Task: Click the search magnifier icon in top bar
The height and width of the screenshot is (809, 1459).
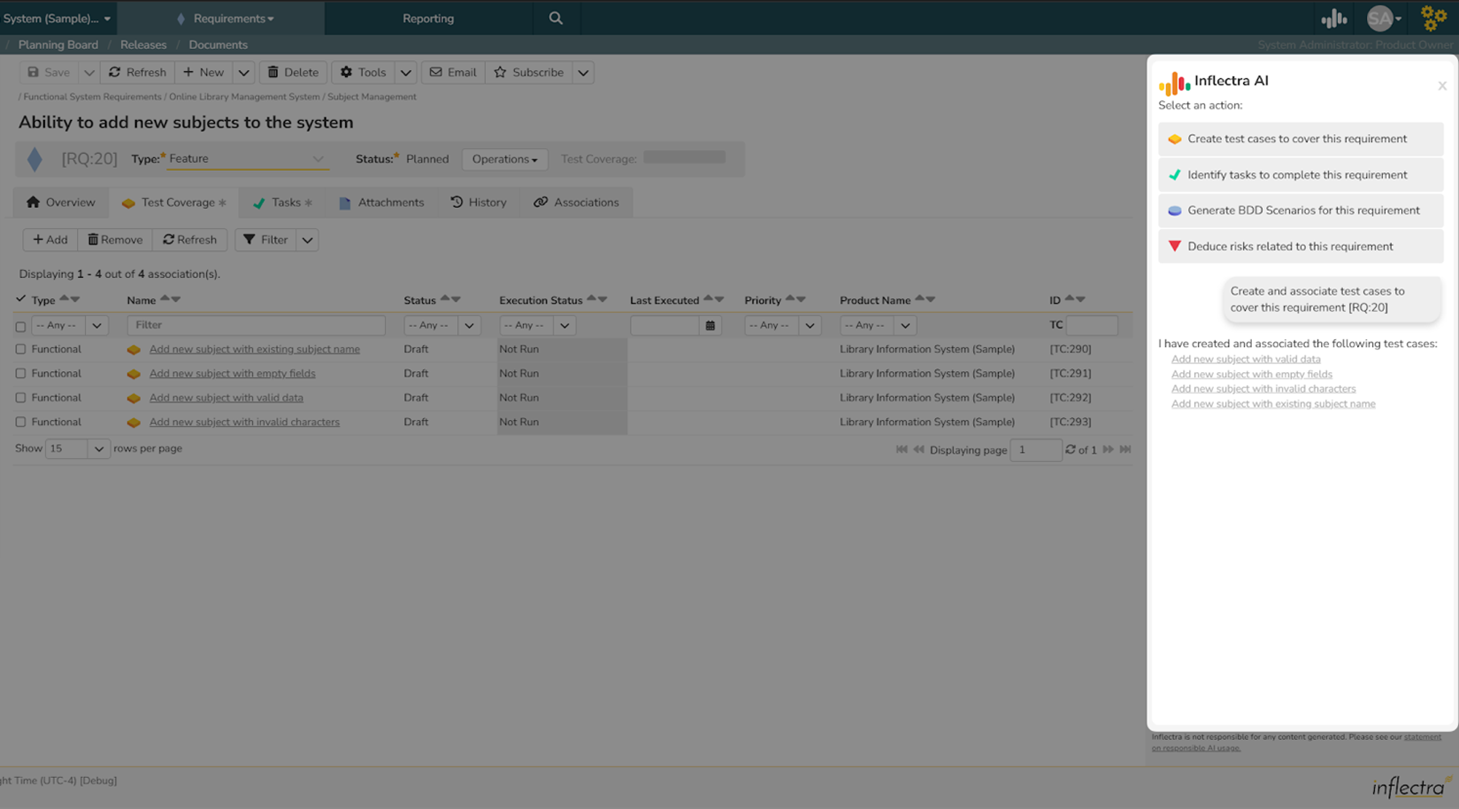Action: point(556,18)
